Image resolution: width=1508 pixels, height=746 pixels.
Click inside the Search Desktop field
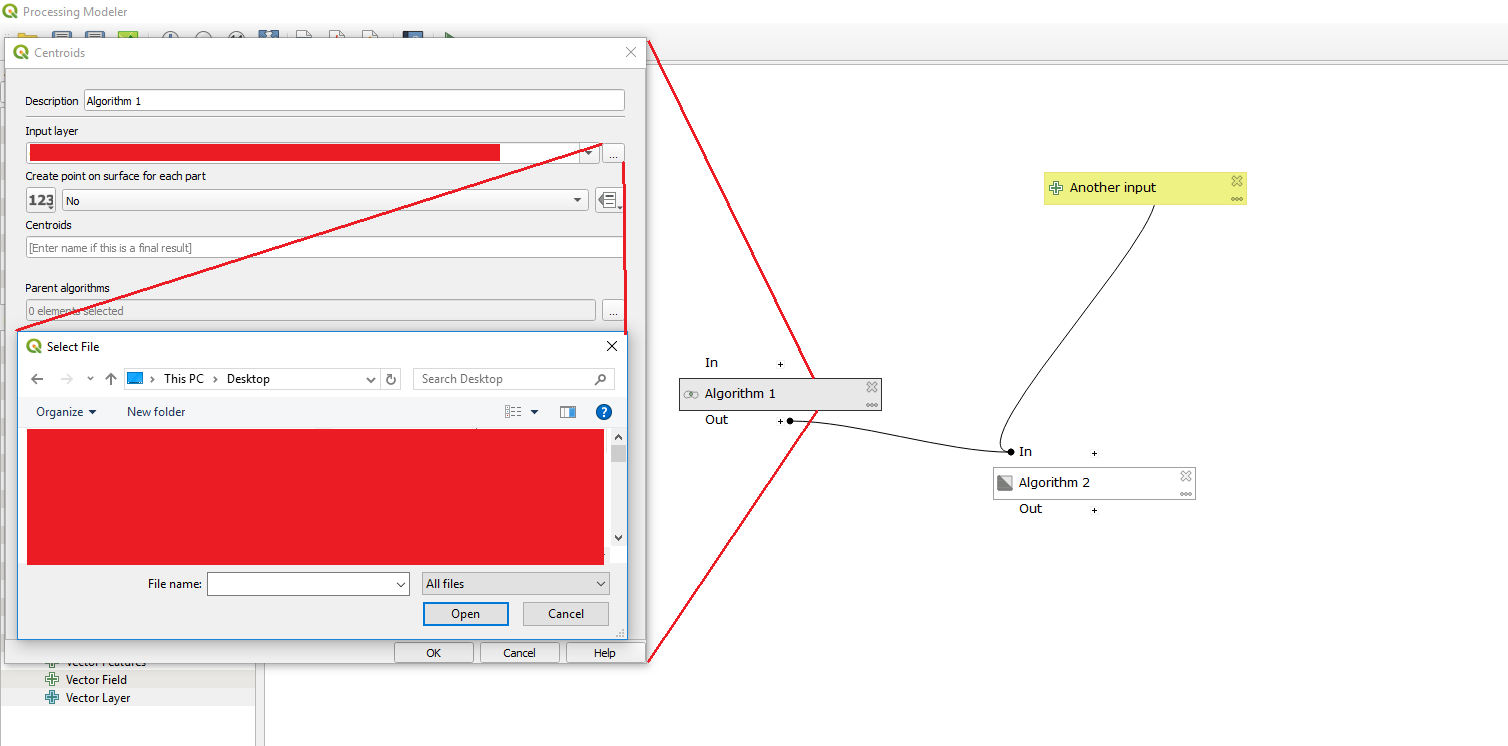point(505,378)
